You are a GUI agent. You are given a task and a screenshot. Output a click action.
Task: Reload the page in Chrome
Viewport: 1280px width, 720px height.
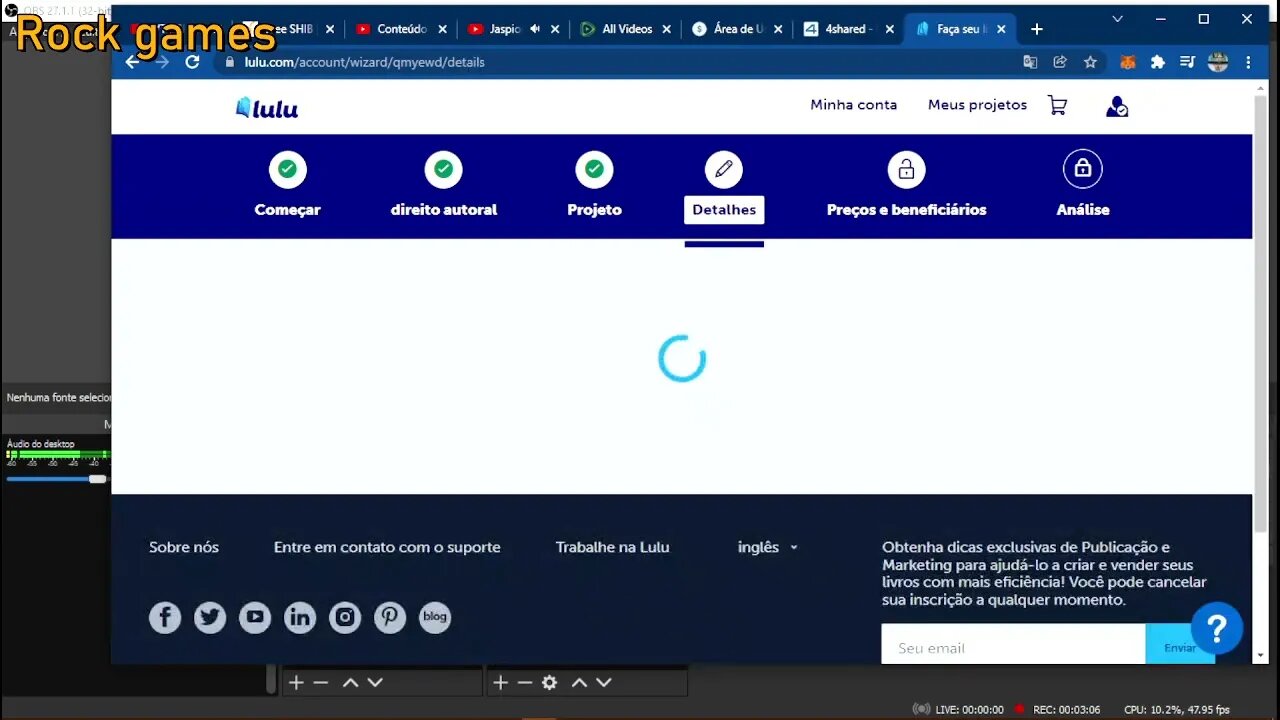[192, 62]
